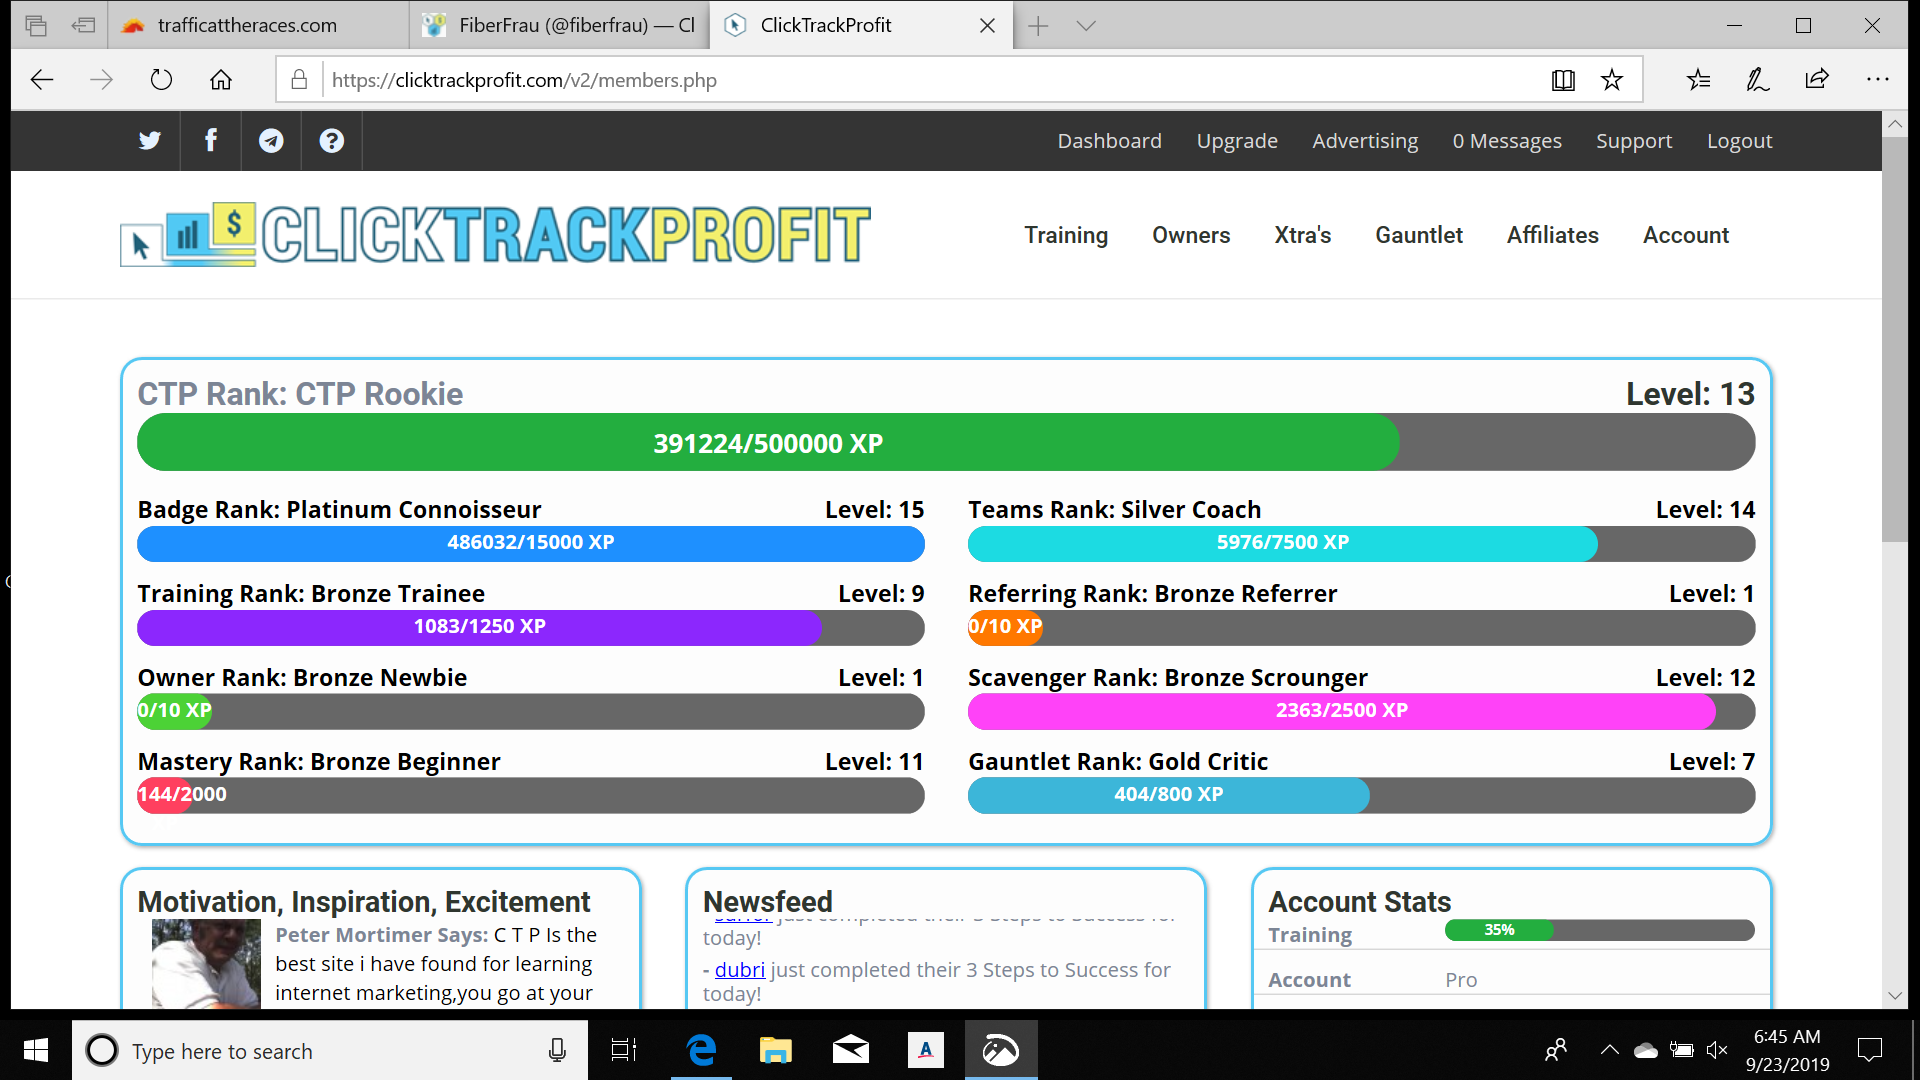
Task: Click the ClickTrackProfit logo
Action: tap(495, 235)
